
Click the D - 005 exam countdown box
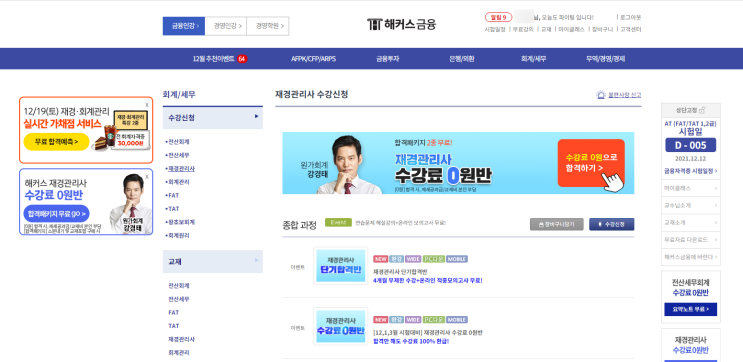pyautogui.click(x=690, y=145)
